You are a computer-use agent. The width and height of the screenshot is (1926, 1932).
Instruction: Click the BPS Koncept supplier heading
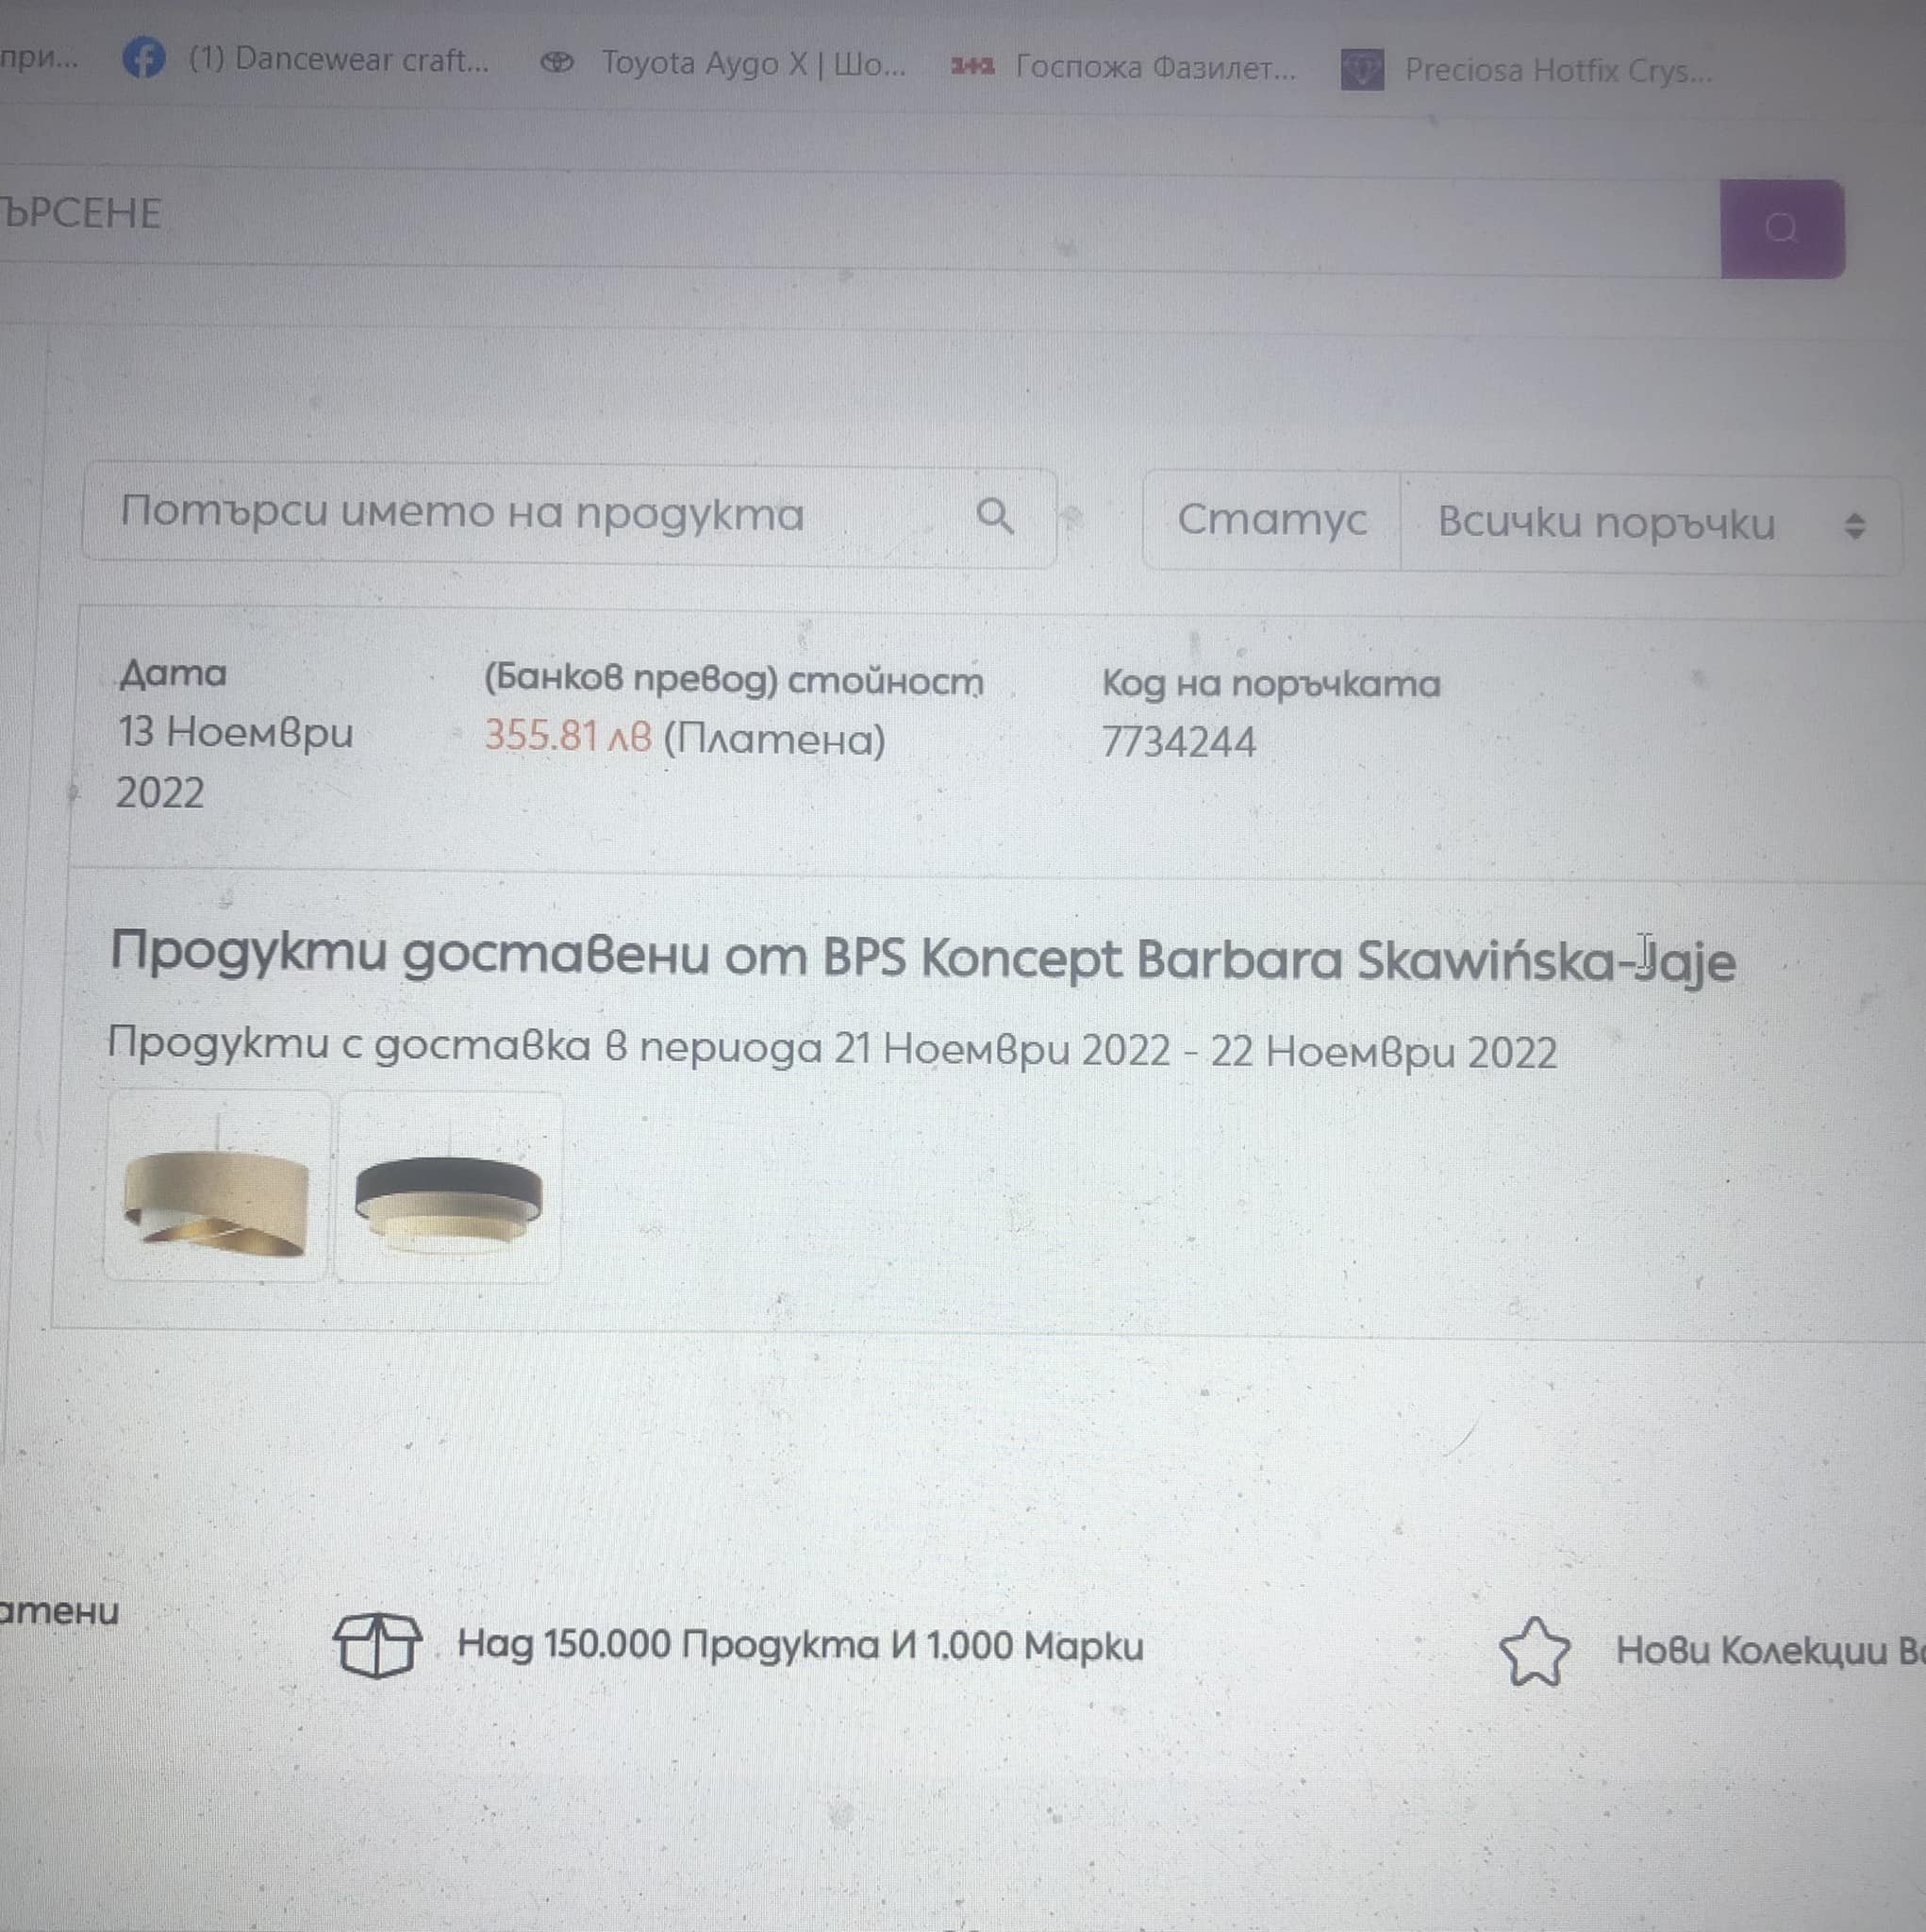(922, 957)
